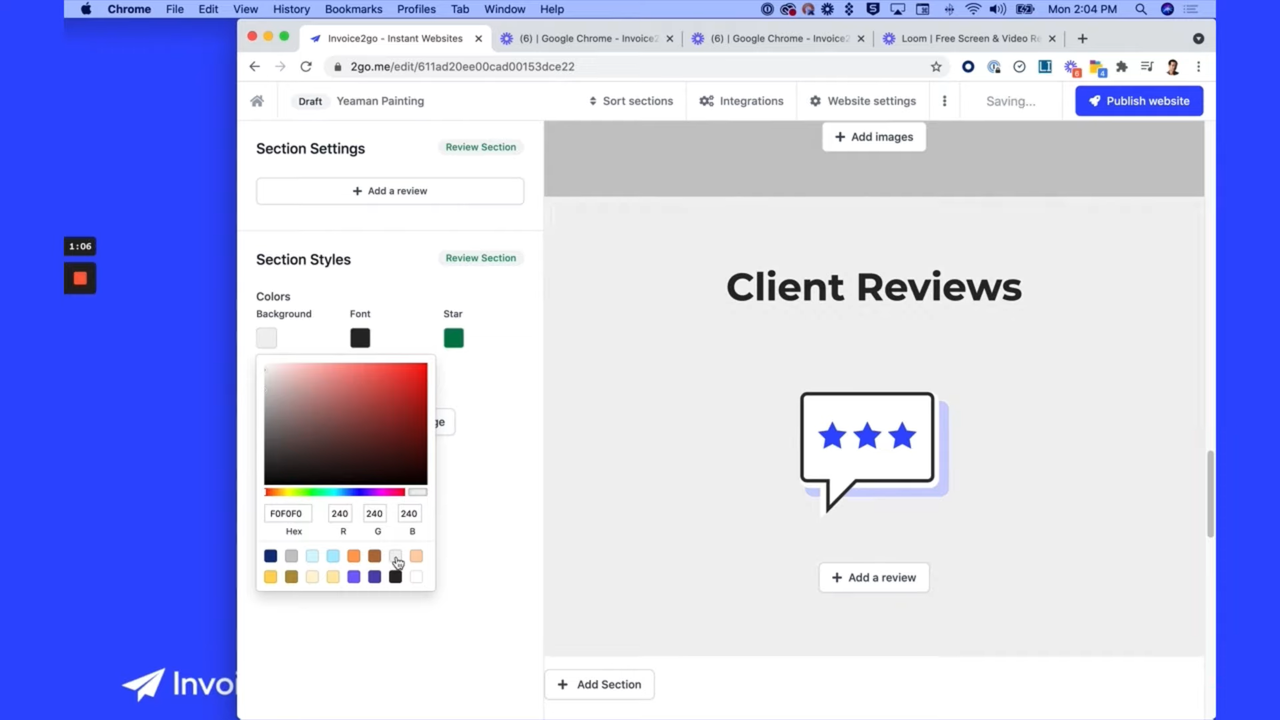This screenshot has width=1280, height=720.
Task: Open the three-dot more options menu
Action: point(944,101)
